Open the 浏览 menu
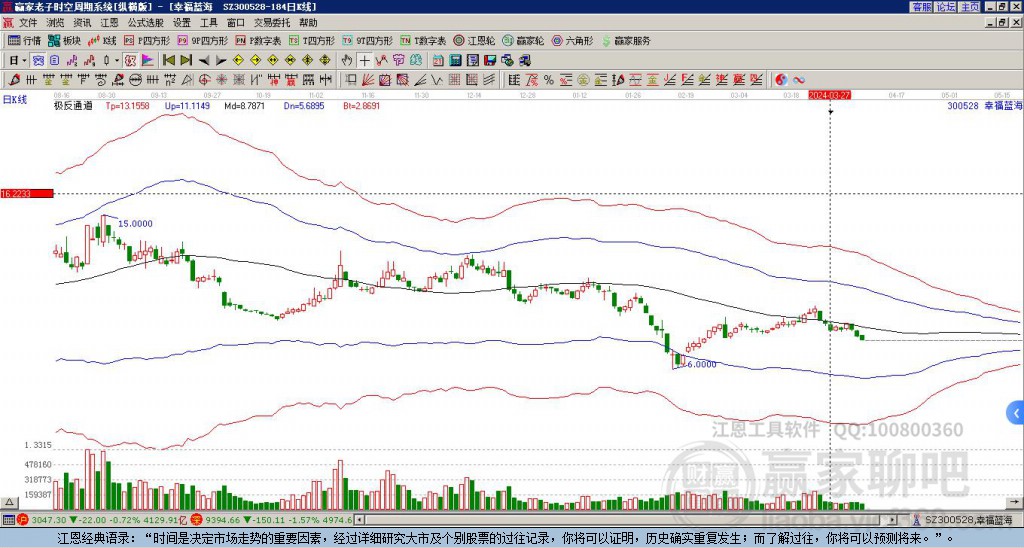This screenshot has height=548, width=1024. 56,23
